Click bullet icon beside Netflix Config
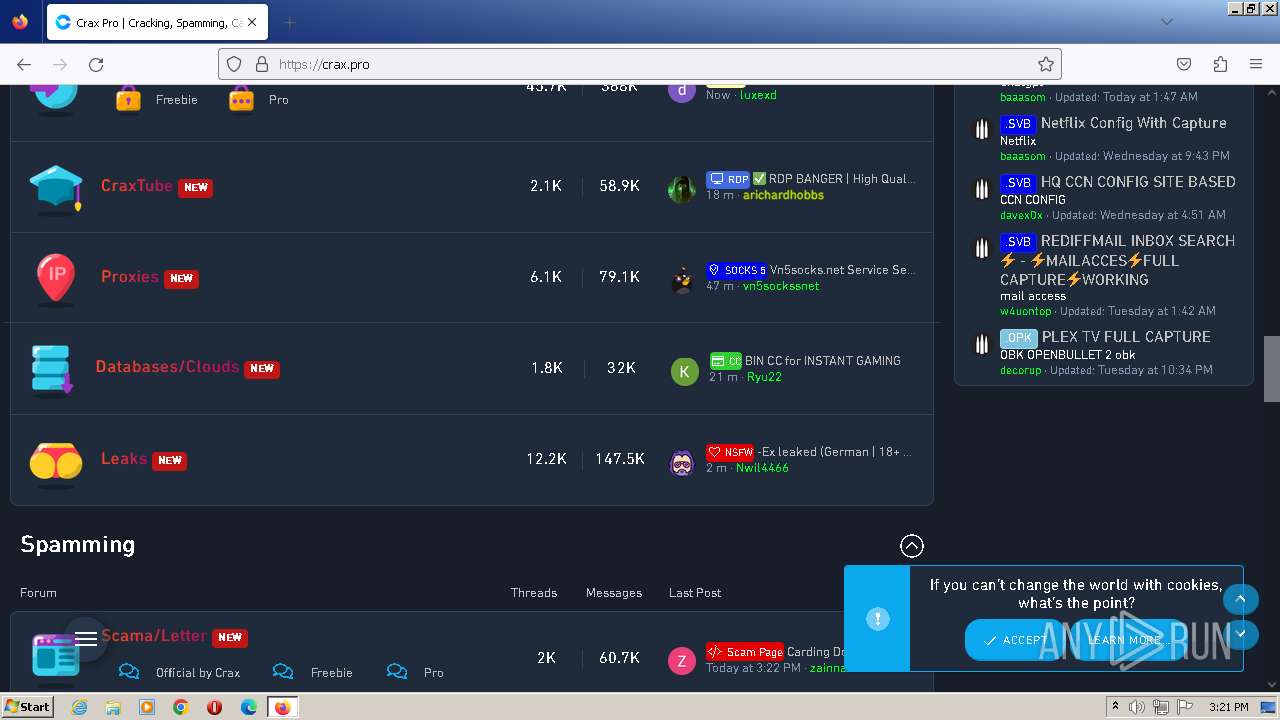This screenshot has height=720, width=1280. tap(982, 129)
